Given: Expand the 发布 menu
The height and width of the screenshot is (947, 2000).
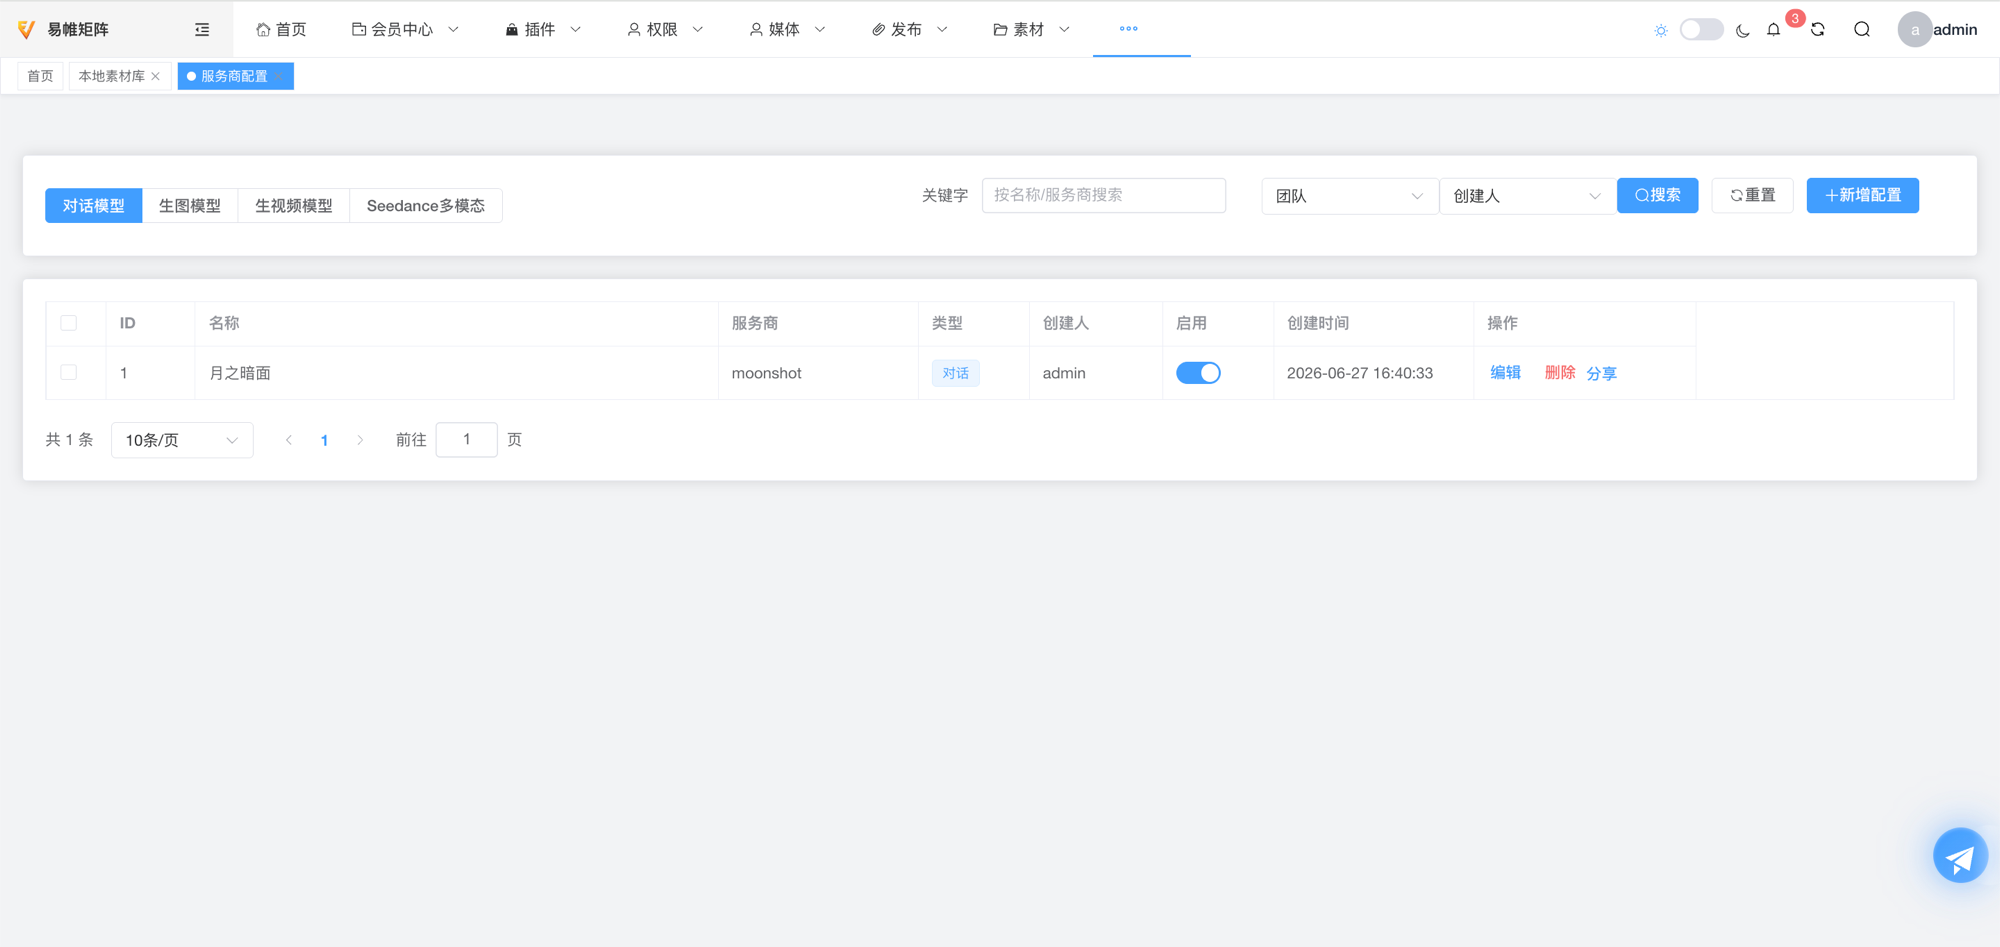Looking at the screenshot, I should [909, 30].
